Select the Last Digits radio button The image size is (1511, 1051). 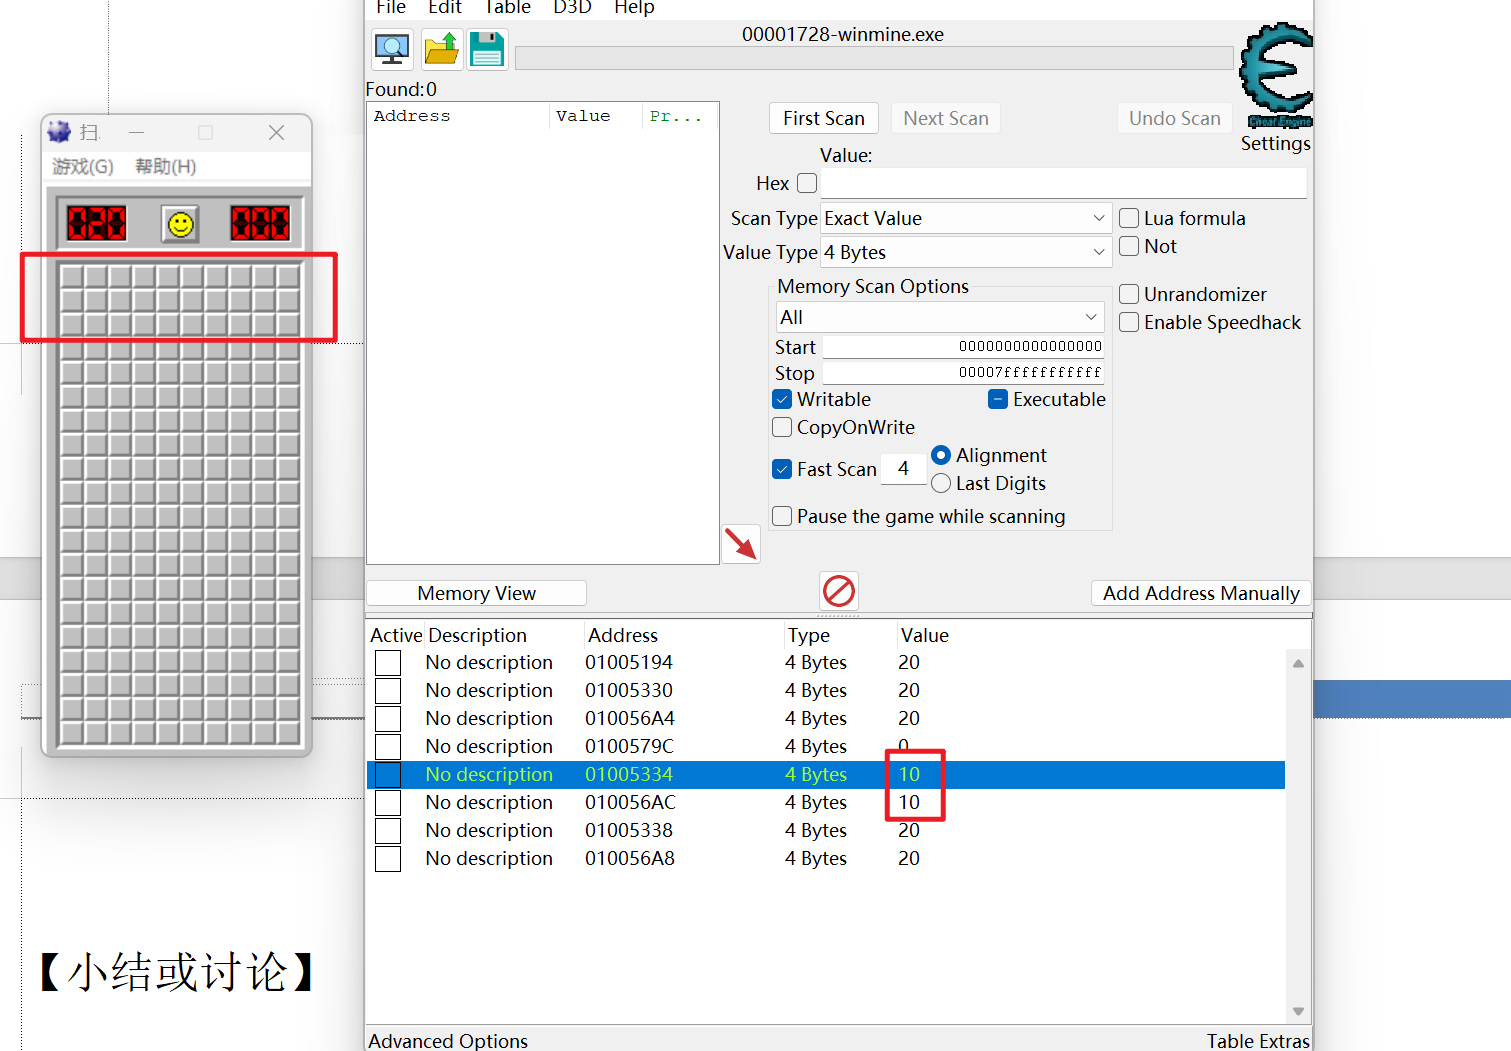[x=941, y=483]
